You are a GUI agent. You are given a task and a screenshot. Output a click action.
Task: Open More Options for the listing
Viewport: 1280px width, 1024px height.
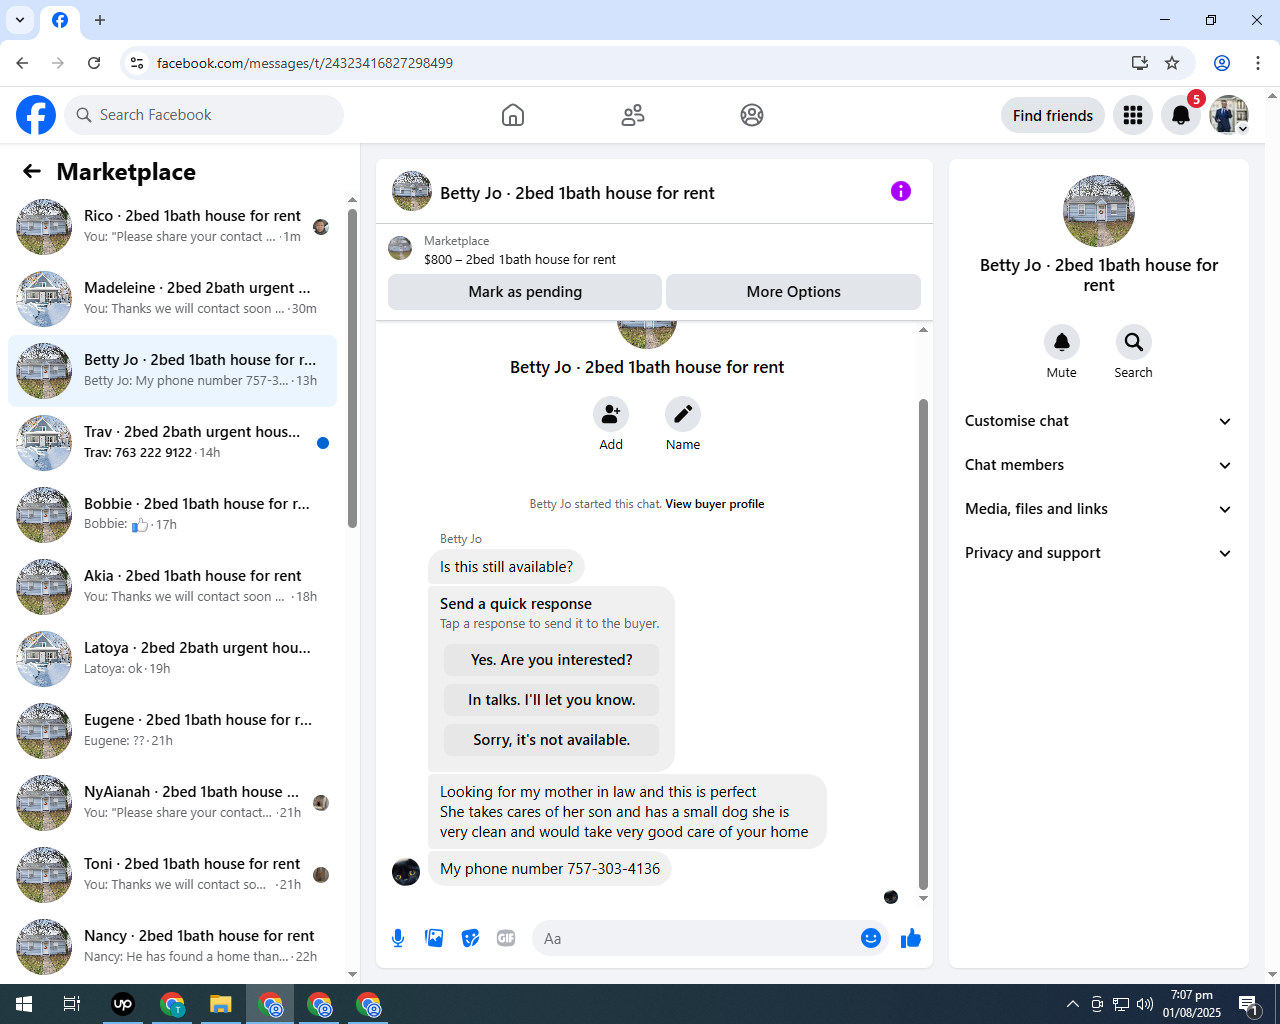794,292
